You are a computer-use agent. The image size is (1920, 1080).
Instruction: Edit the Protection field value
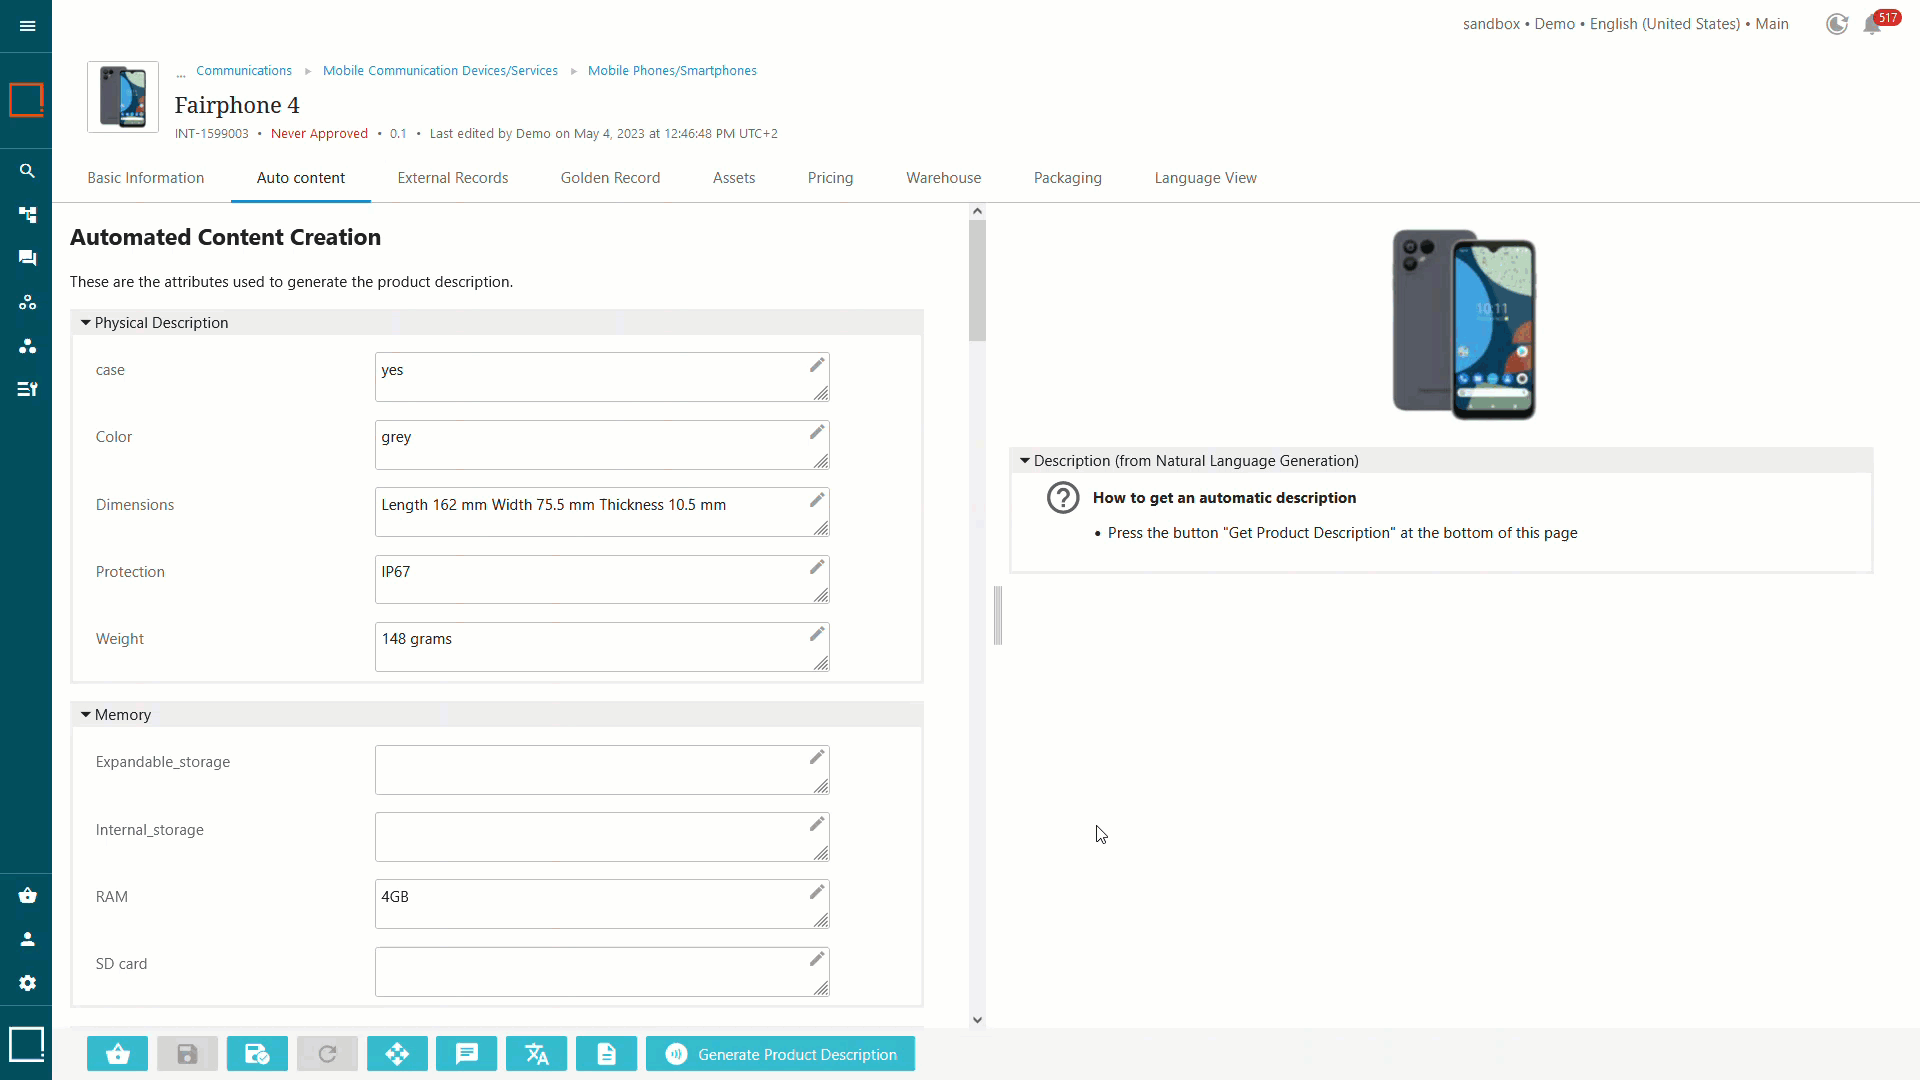[816, 566]
